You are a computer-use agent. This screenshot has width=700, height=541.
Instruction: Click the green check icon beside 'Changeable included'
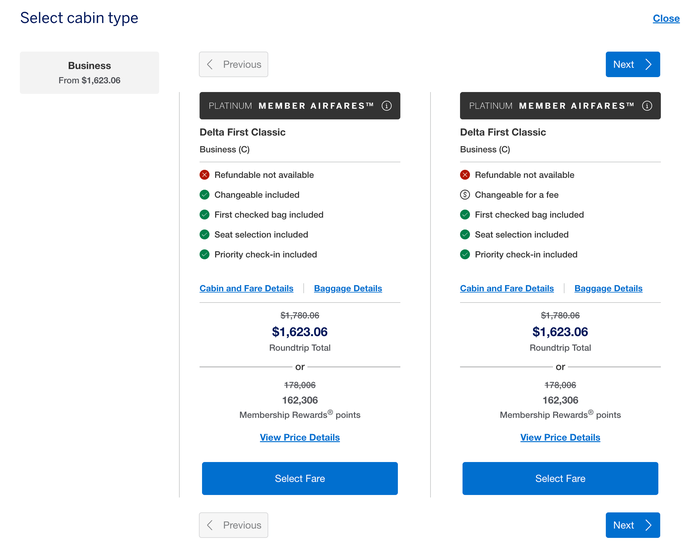click(204, 195)
